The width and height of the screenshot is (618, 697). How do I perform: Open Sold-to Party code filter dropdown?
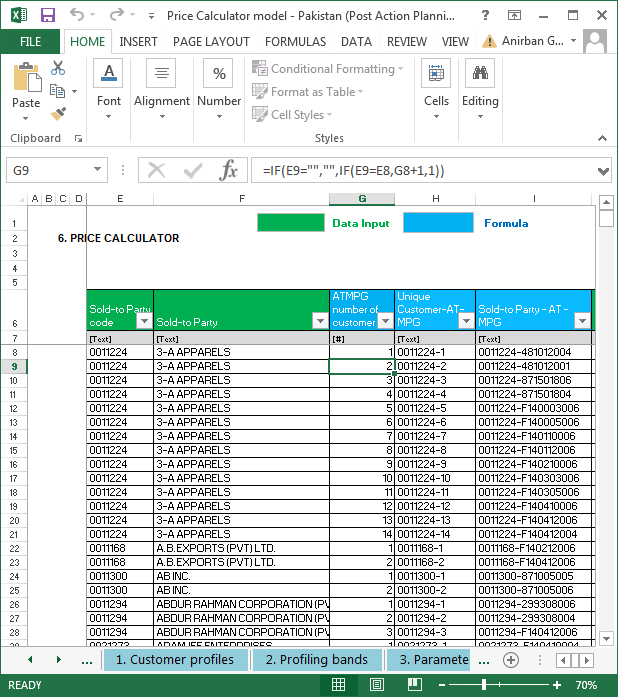[x=144, y=321]
